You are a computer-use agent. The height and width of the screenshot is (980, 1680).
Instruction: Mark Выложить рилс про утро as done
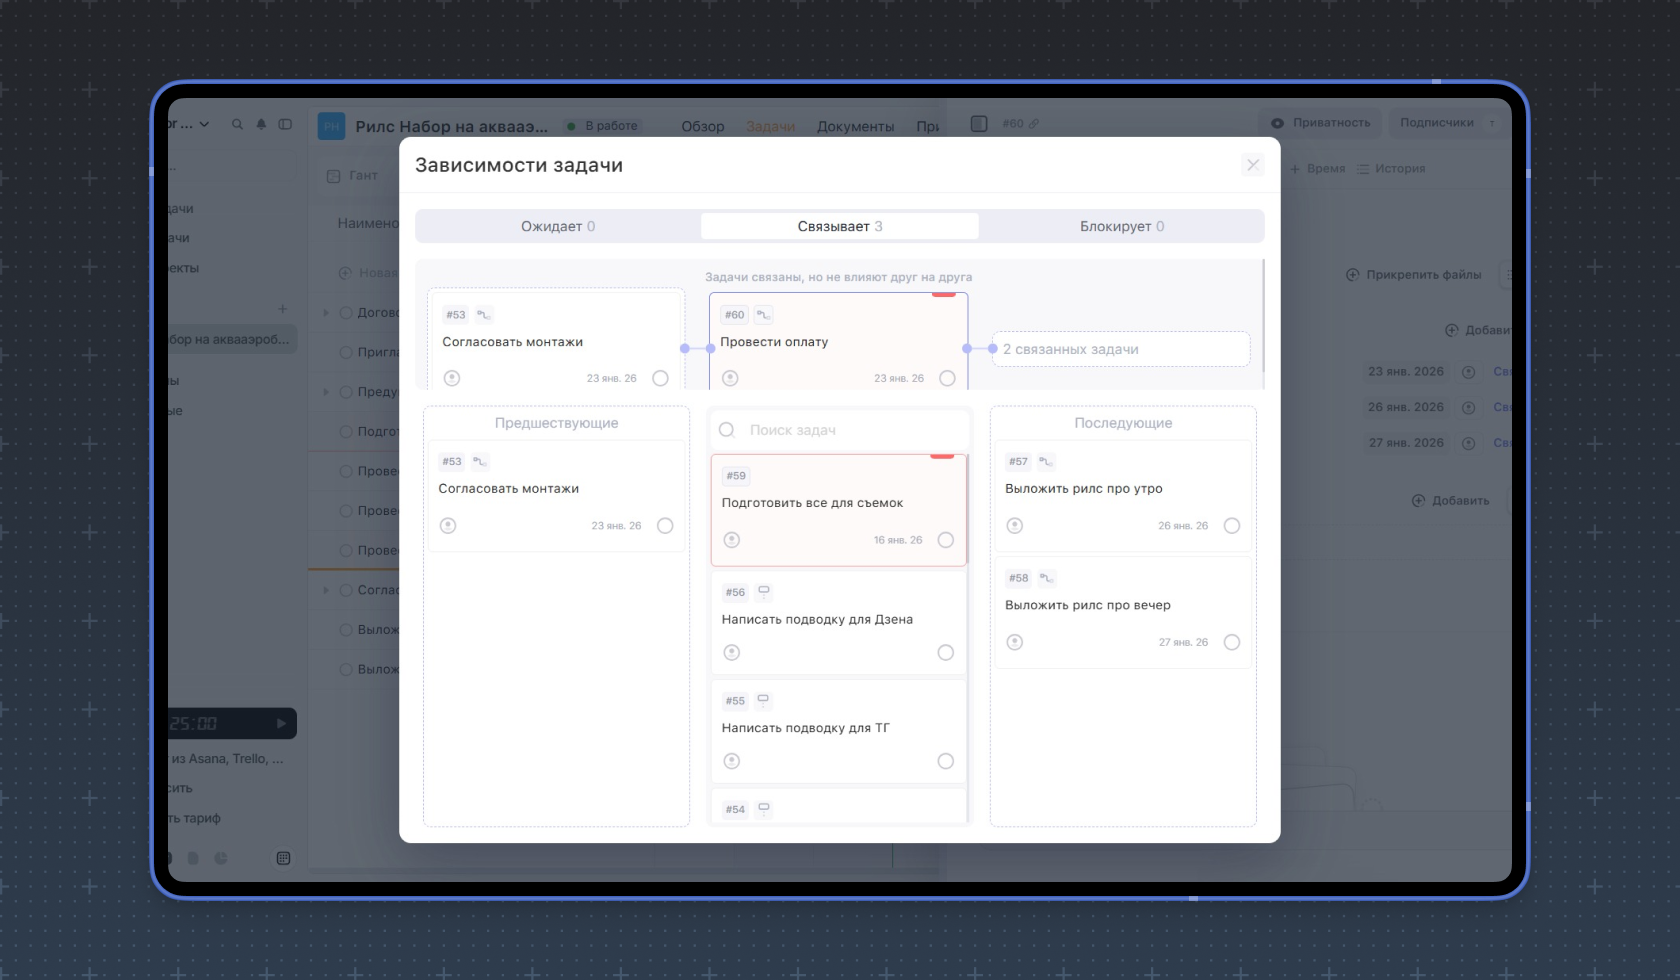click(x=1231, y=526)
